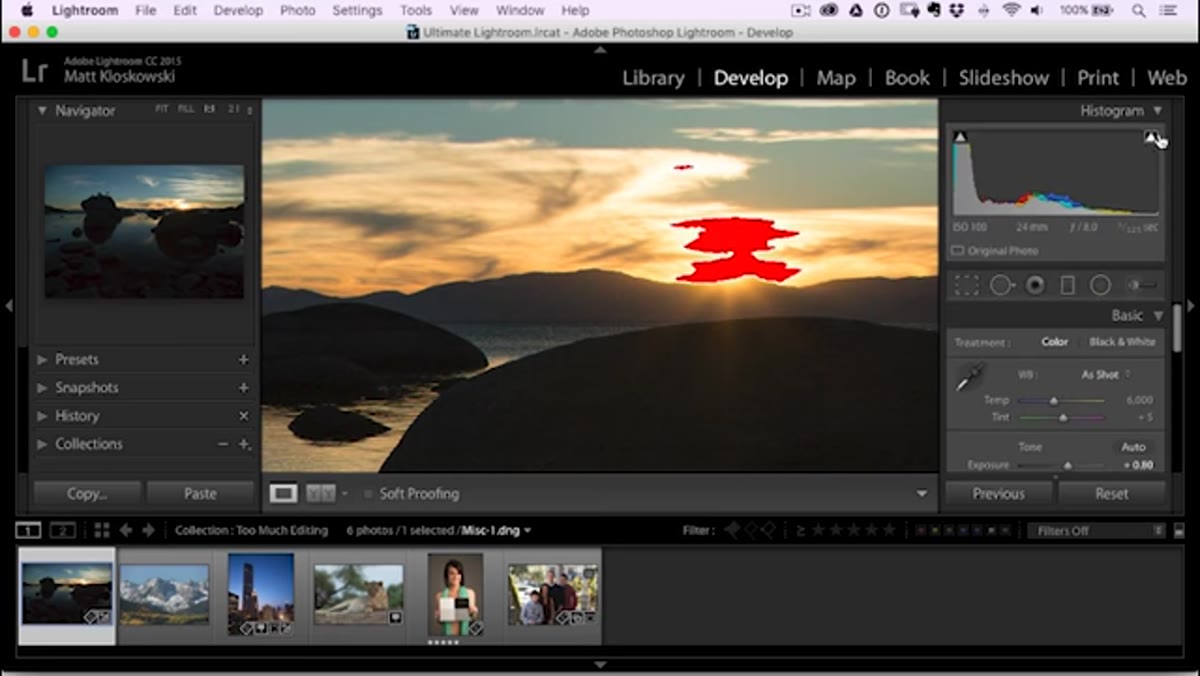Open Wi-Fi status in menu bar

[1012, 10]
